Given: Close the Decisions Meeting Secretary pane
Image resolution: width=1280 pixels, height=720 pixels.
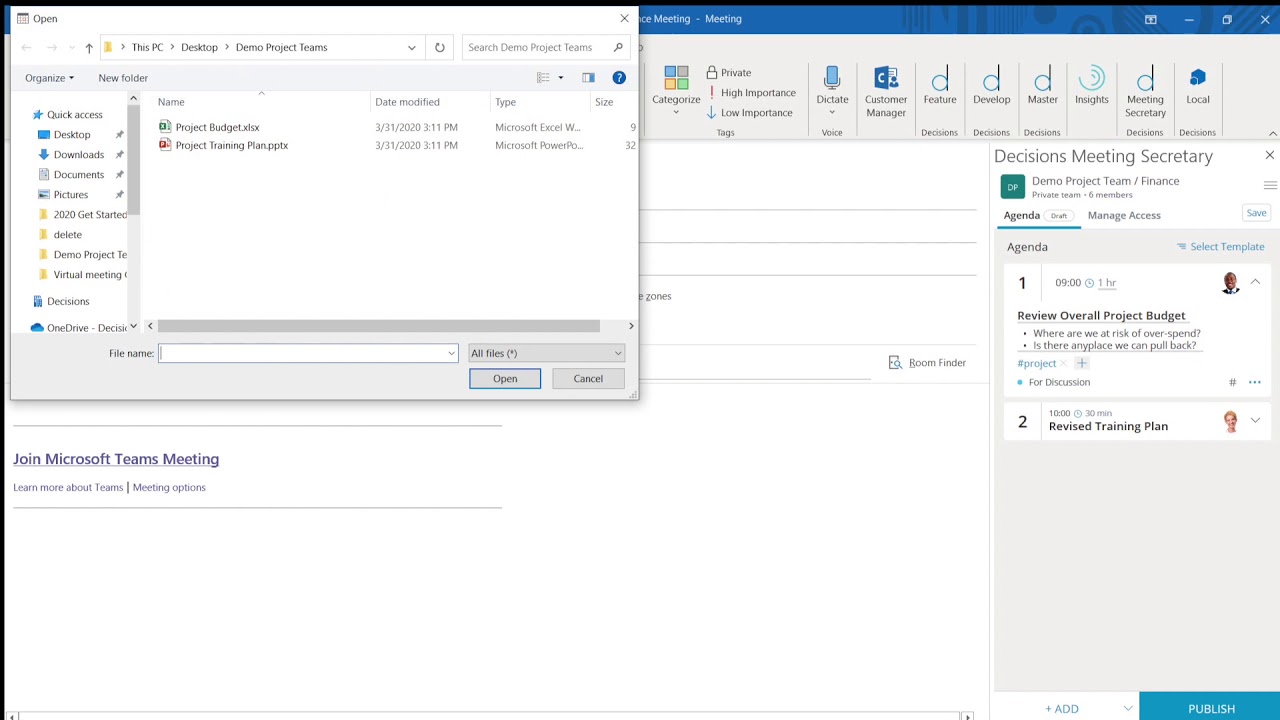Looking at the screenshot, I should tap(1270, 155).
